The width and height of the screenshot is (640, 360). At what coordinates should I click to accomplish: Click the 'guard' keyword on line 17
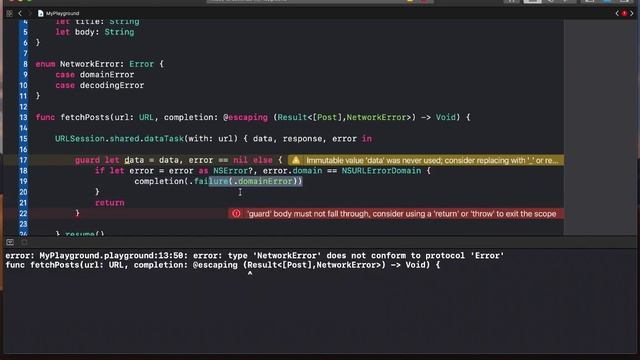coord(87,160)
